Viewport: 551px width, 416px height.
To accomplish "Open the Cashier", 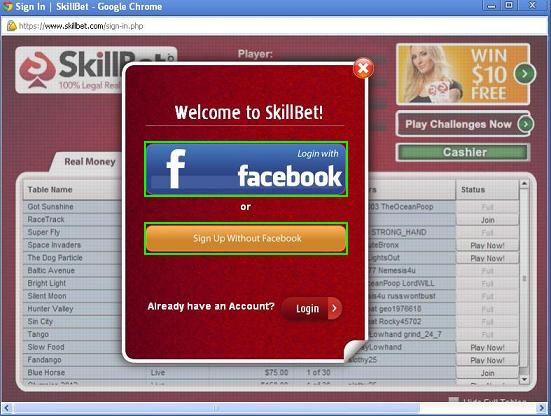I will coord(463,152).
